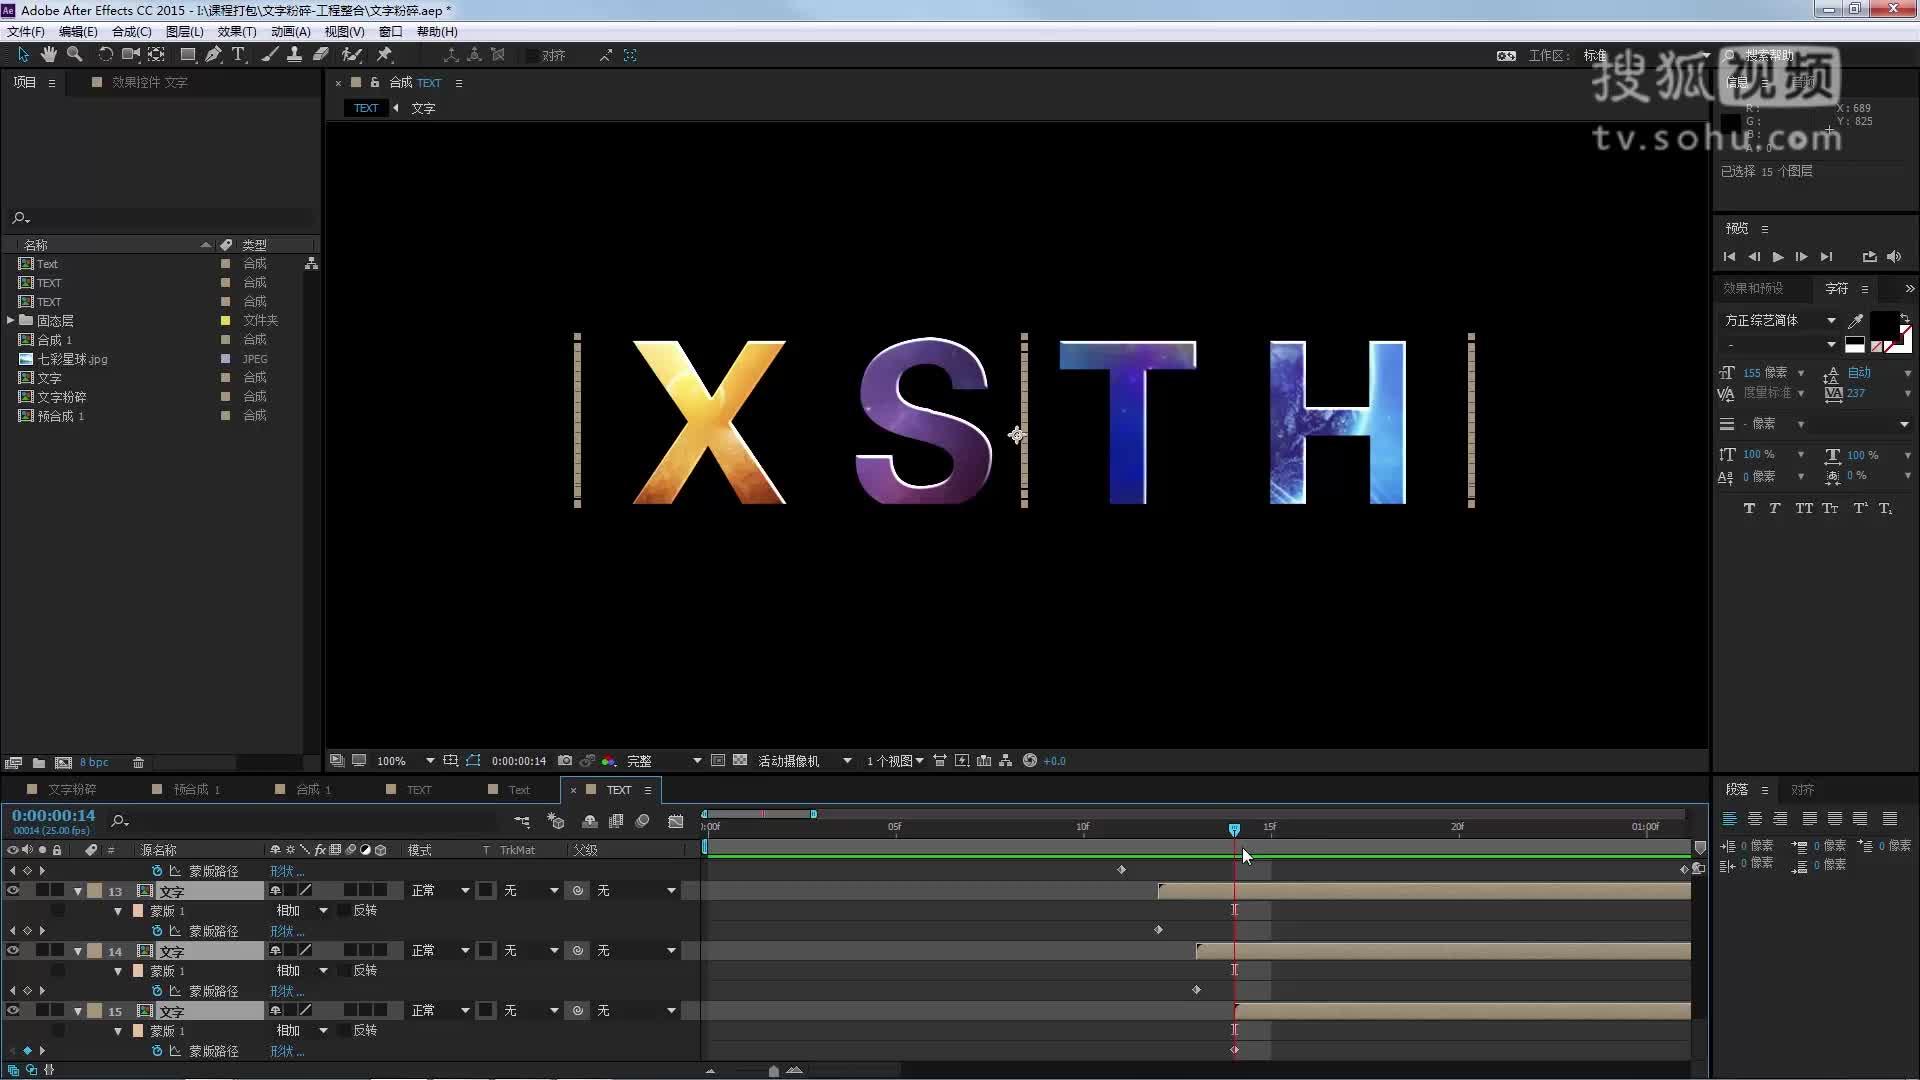Hide layer 13 文字 with eye toggle
This screenshot has height=1080, width=1920.
pyautogui.click(x=13, y=890)
